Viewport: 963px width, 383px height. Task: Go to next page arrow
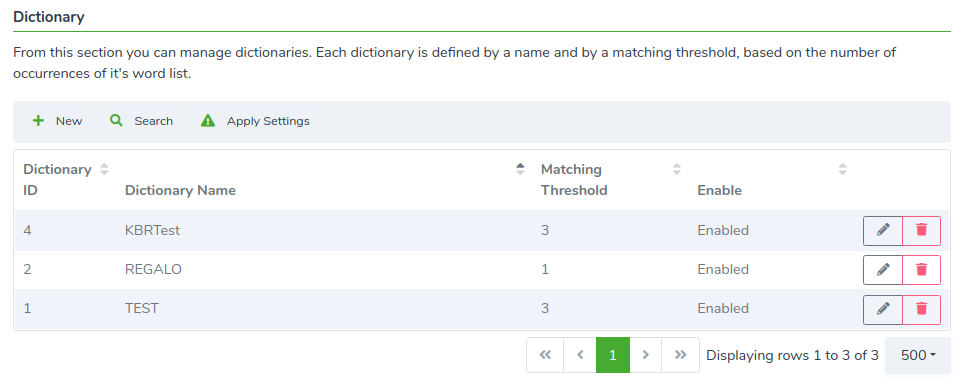(645, 355)
